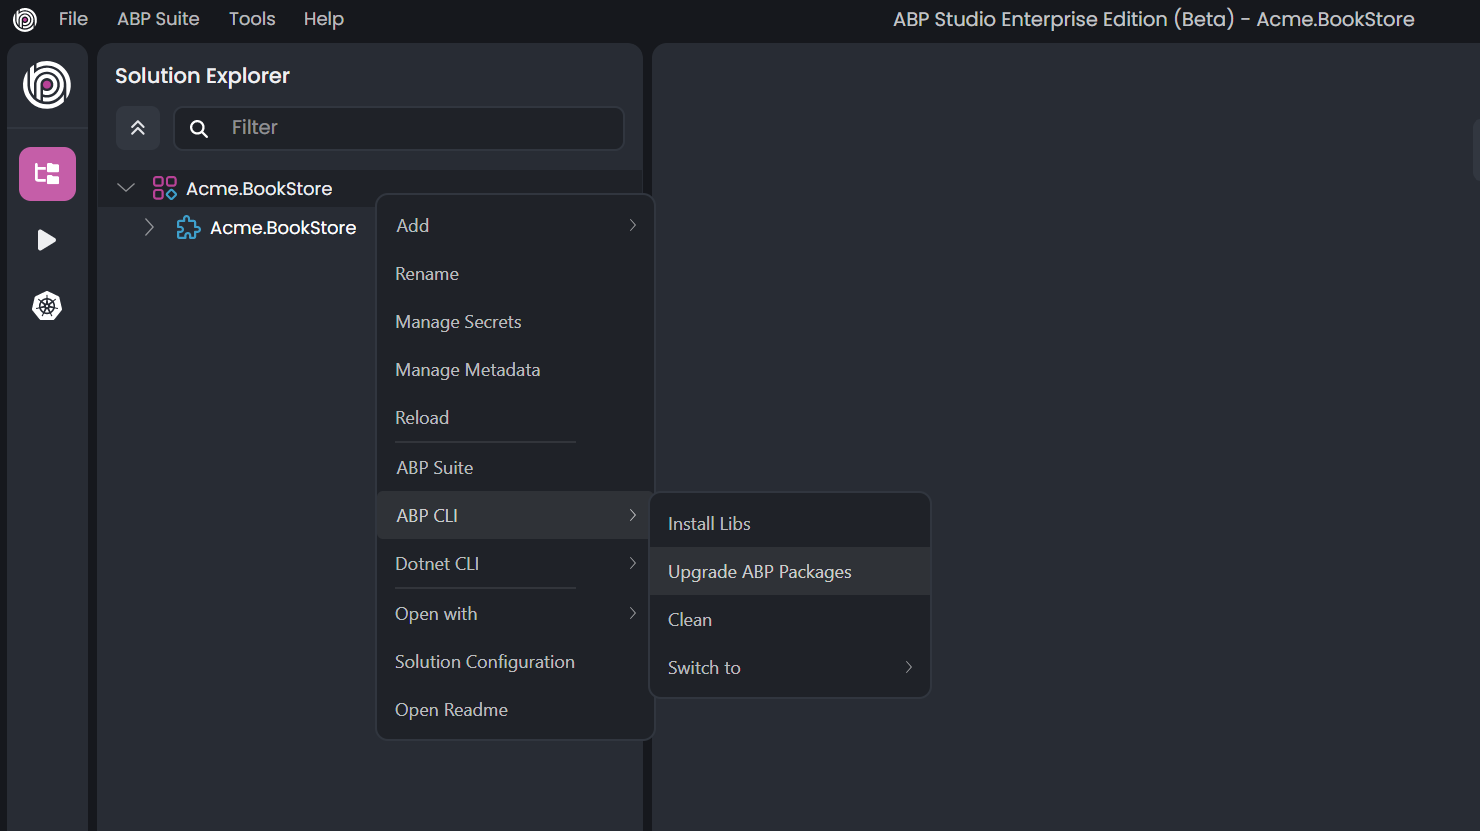Choose Upgrade ABP Packages in submenu
The height and width of the screenshot is (831, 1480).
pyautogui.click(x=790, y=571)
